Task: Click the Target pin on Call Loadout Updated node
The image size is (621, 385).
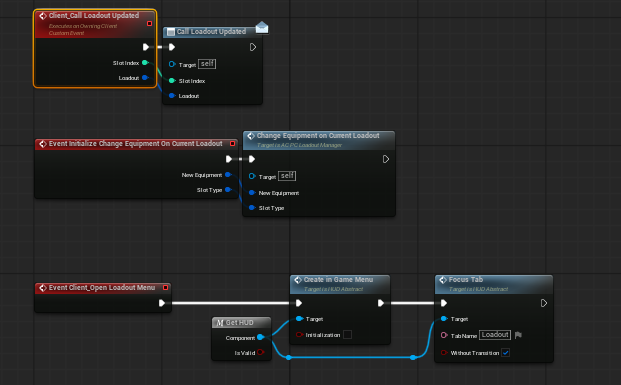Action: pyautogui.click(x=172, y=64)
